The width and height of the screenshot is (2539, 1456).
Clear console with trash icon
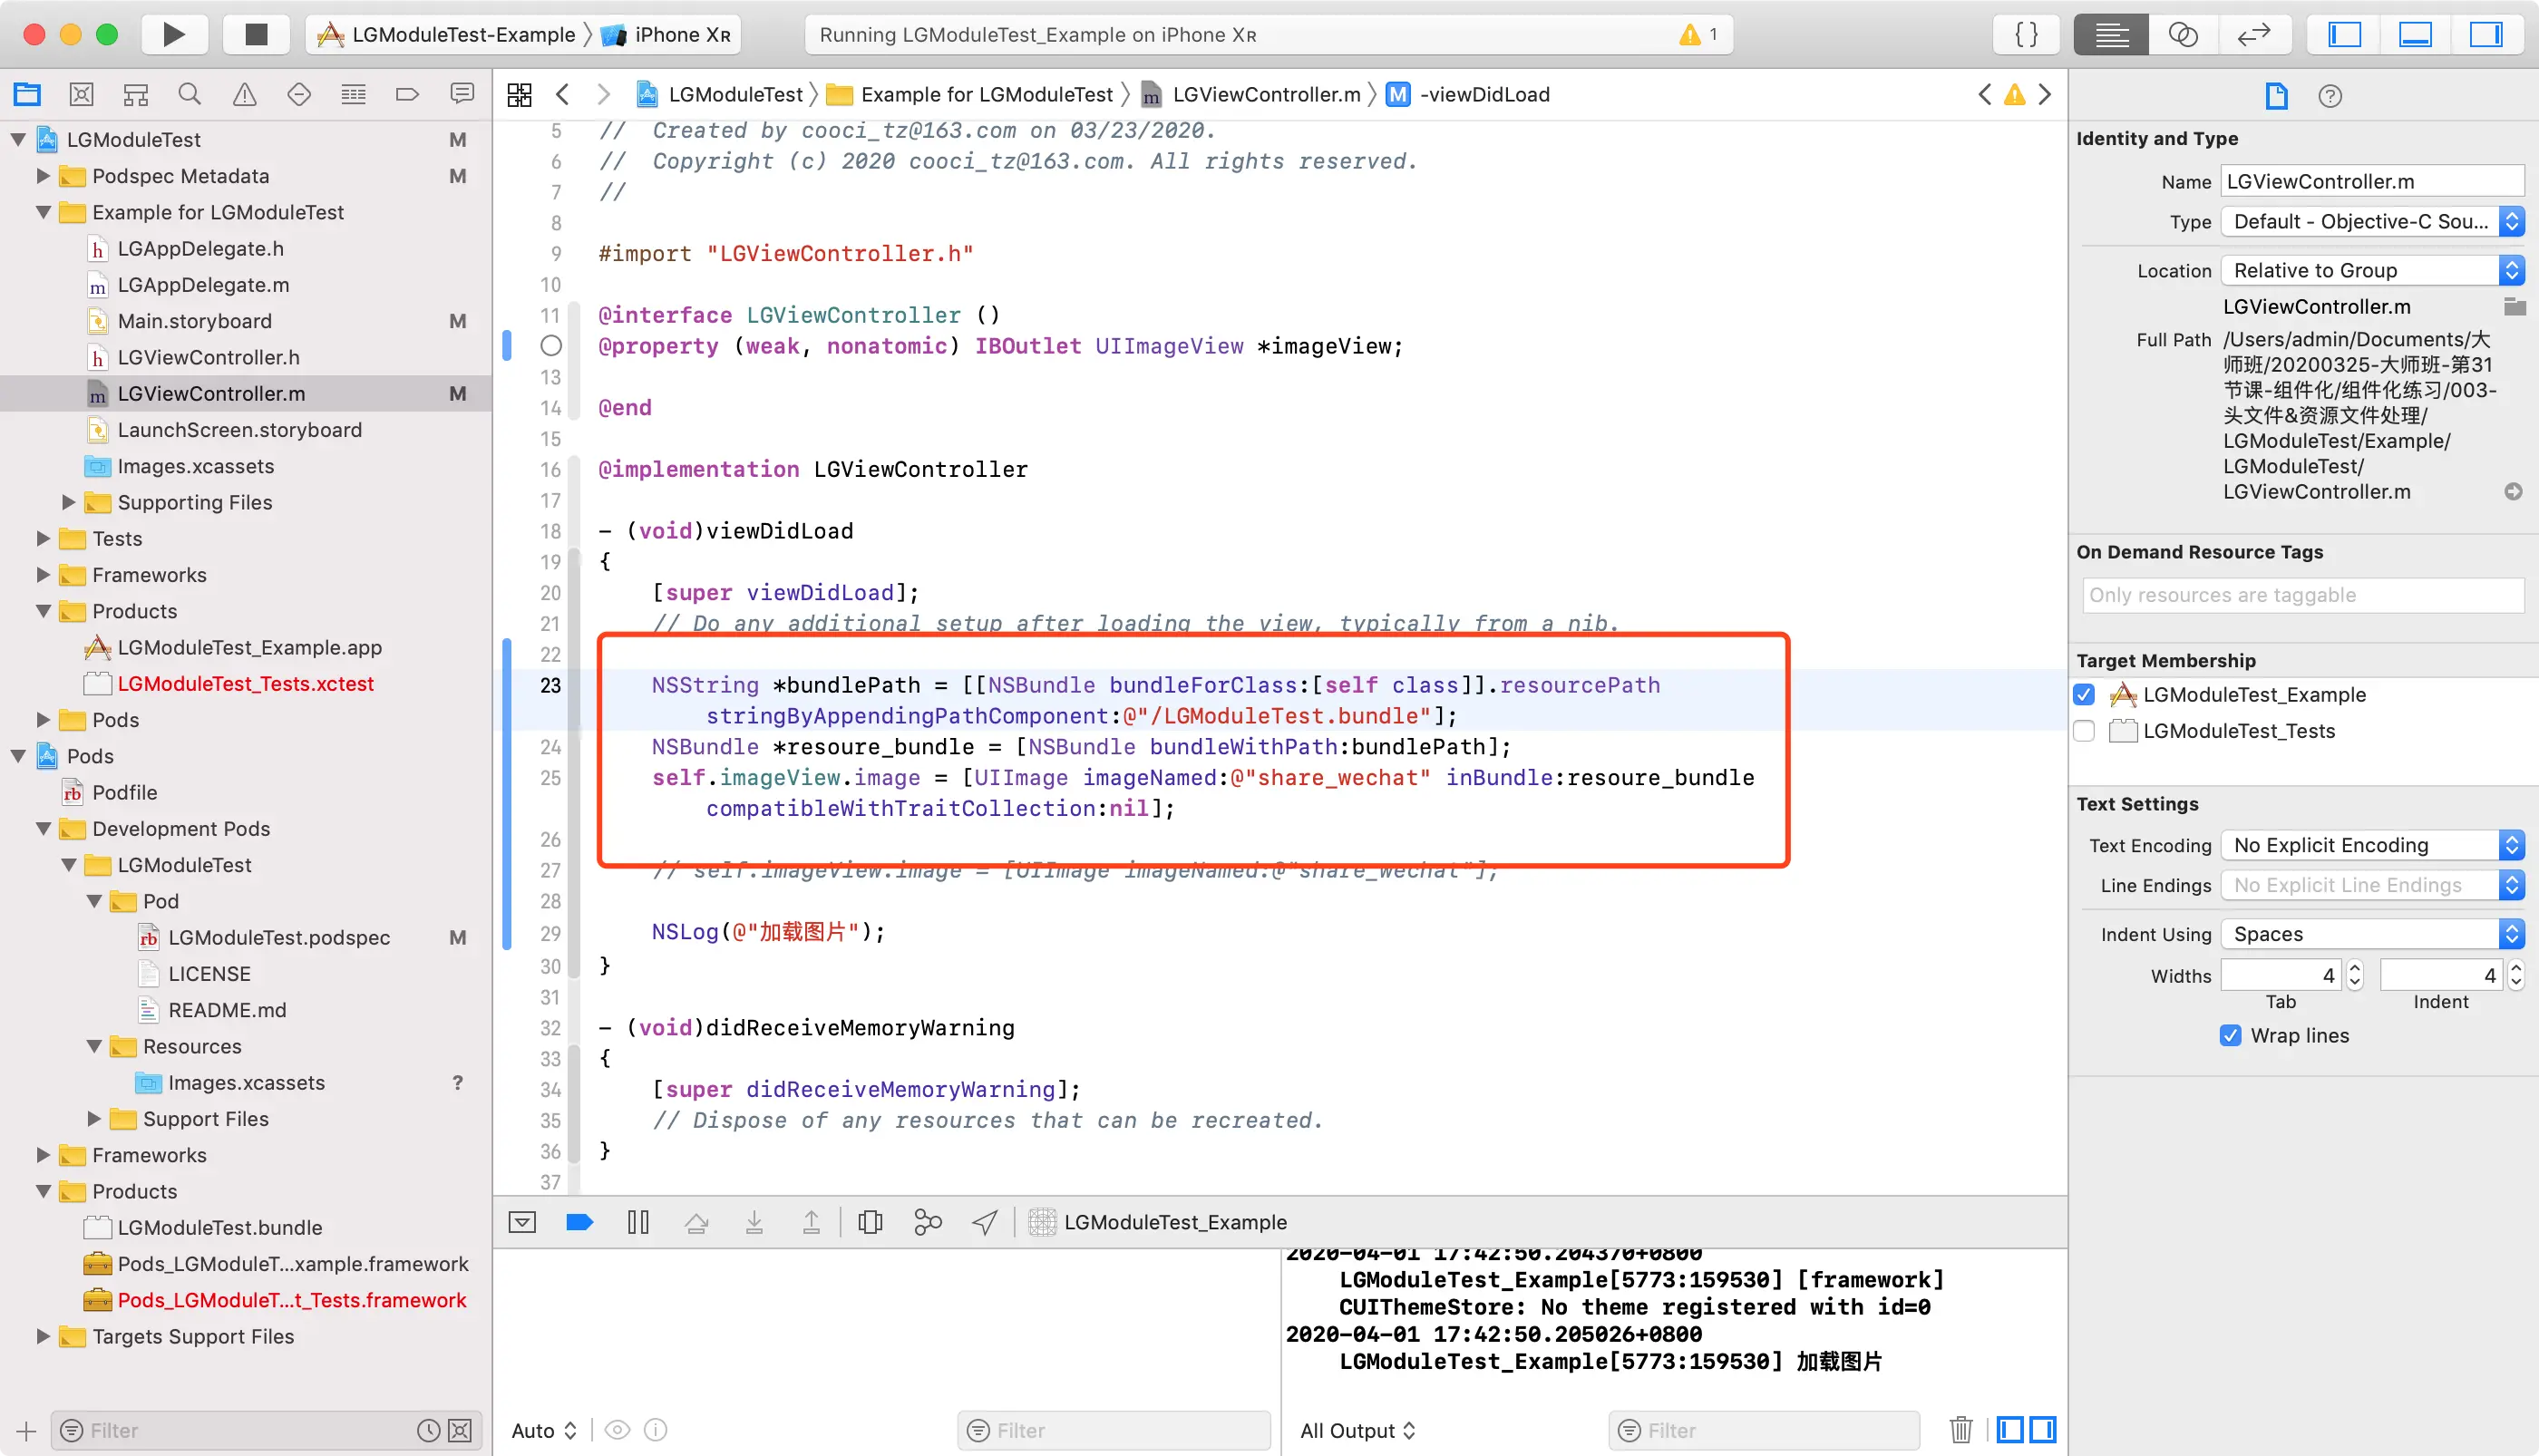point(1960,1430)
